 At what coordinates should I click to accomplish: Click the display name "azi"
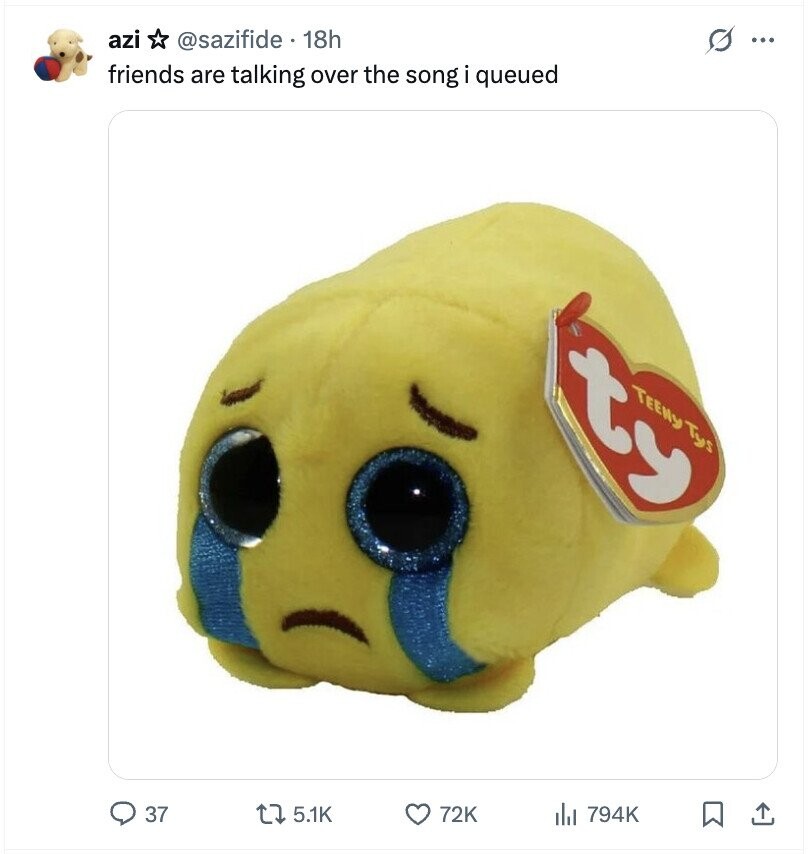pyautogui.click(x=125, y=40)
